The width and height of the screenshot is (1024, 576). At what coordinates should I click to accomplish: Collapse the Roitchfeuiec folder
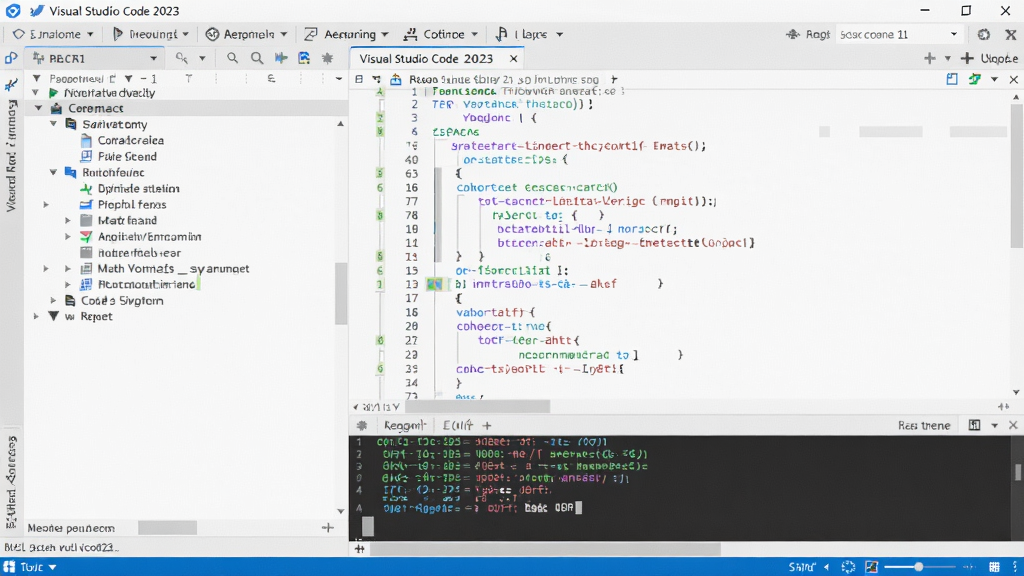coord(54,172)
